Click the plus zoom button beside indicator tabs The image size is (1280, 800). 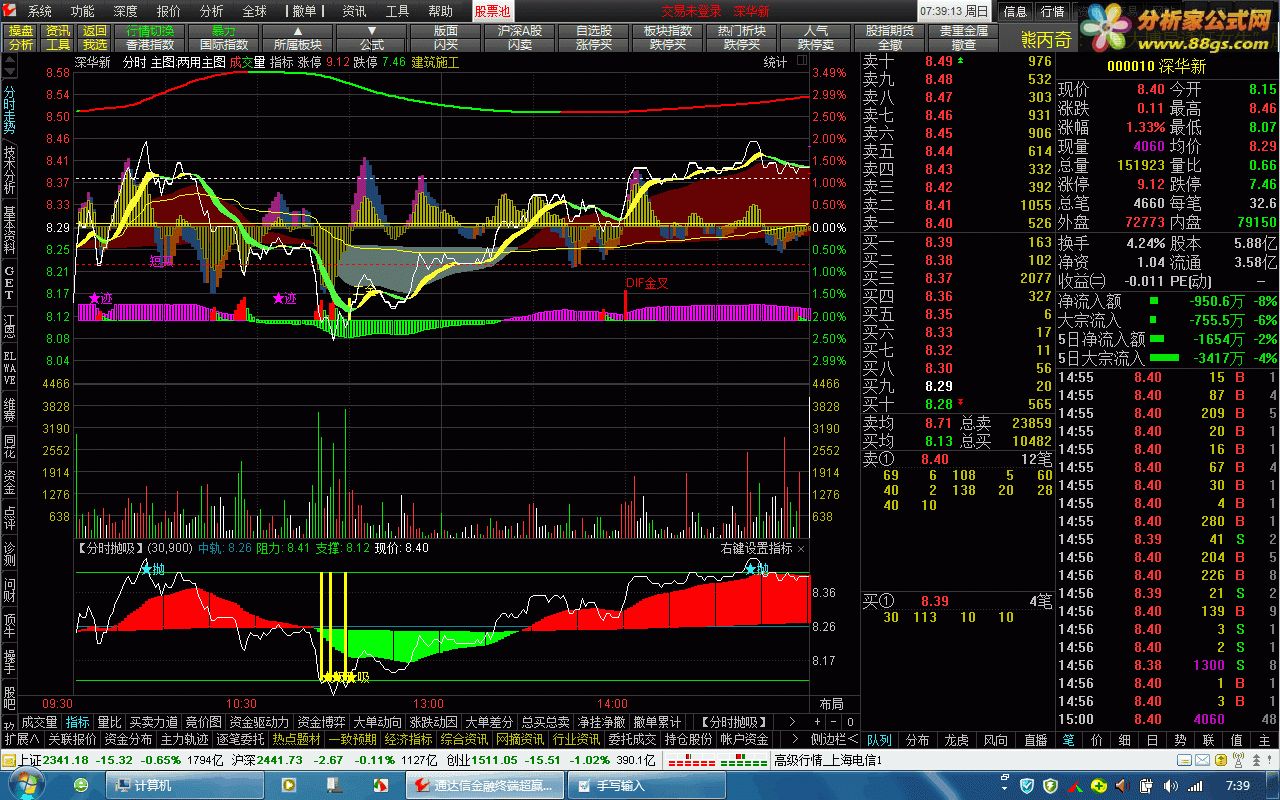817,722
